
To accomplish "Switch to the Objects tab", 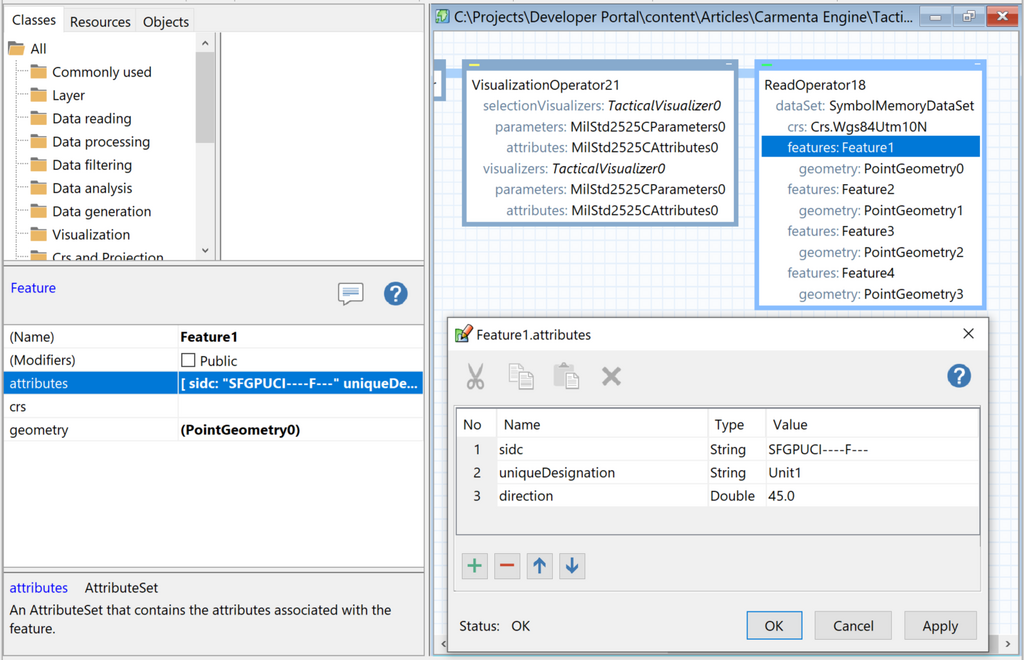I will (x=166, y=22).
